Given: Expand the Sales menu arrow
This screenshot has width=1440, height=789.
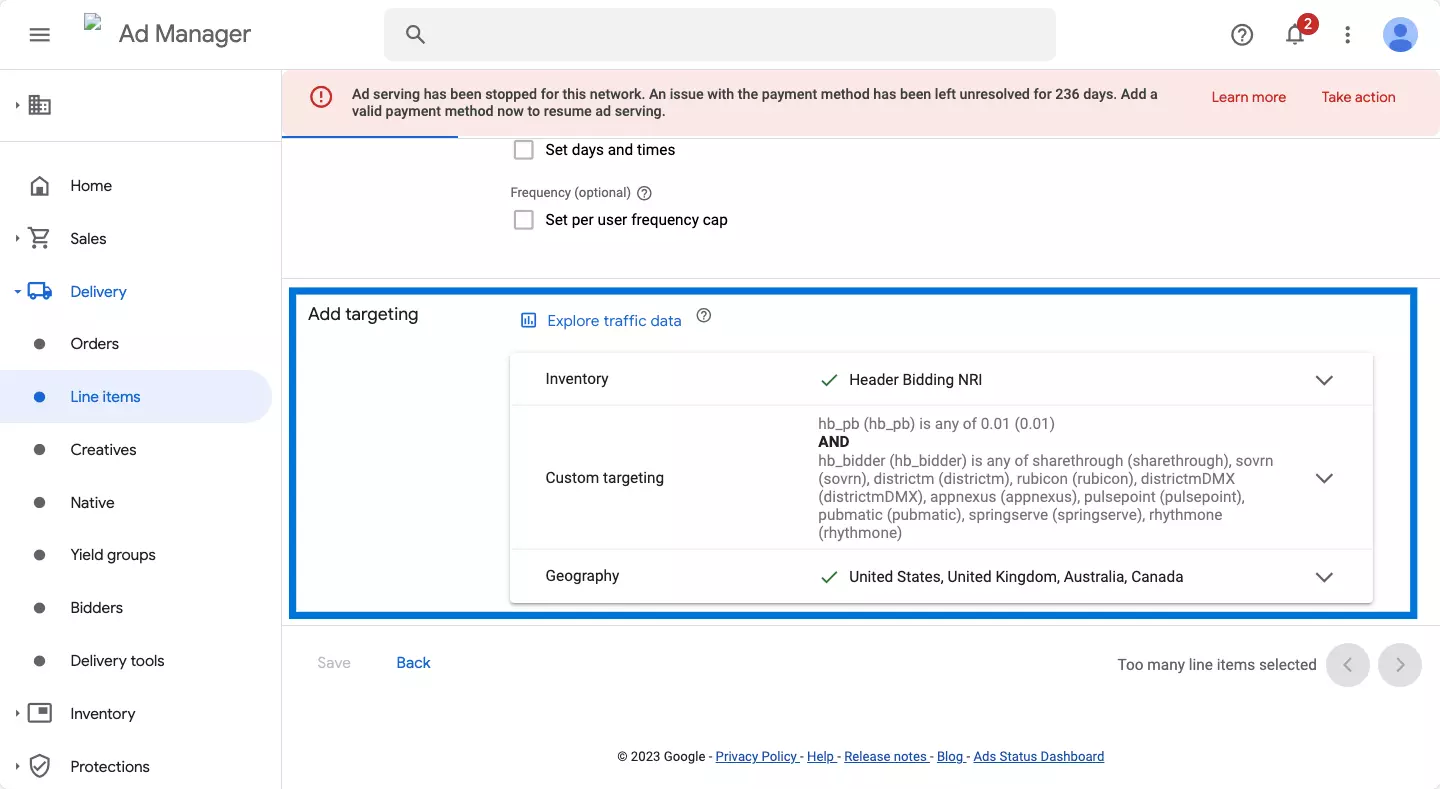Looking at the screenshot, I should click(x=17, y=239).
